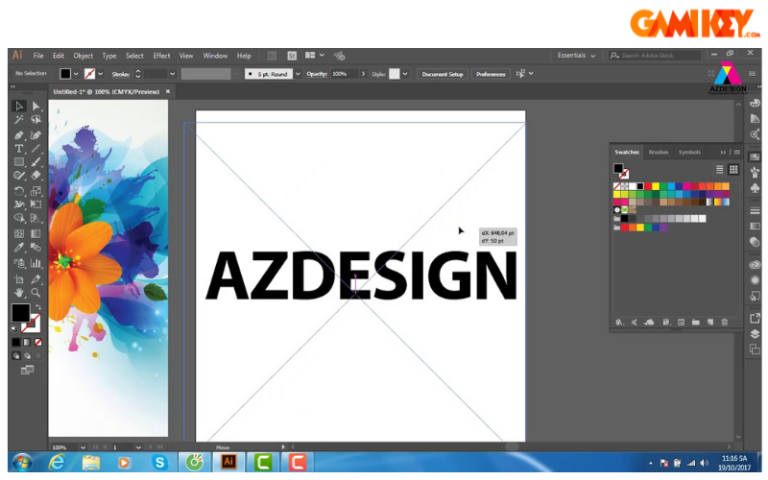Expand the 5 pt. Round brush dropdown
This screenshot has height=480, width=768.
(297, 74)
